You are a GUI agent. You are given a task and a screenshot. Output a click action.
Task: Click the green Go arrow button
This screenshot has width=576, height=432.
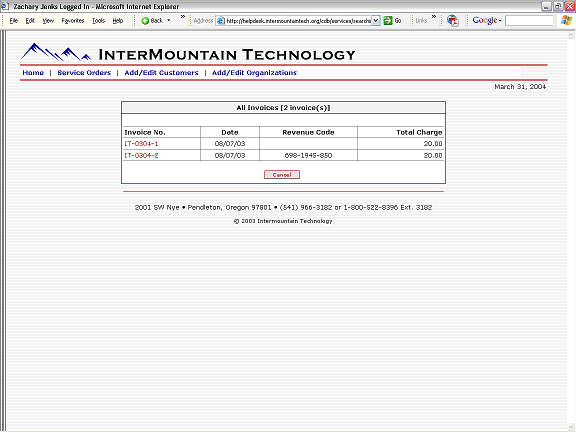click(388, 21)
